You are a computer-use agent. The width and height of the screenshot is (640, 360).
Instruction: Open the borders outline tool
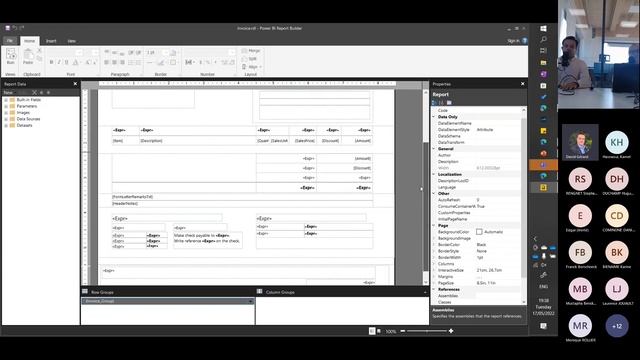(x=173, y=62)
